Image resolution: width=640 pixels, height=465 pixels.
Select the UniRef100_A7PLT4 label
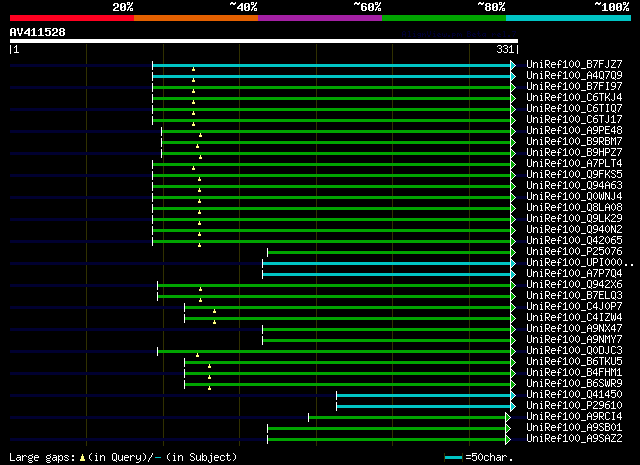click(574, 163)
